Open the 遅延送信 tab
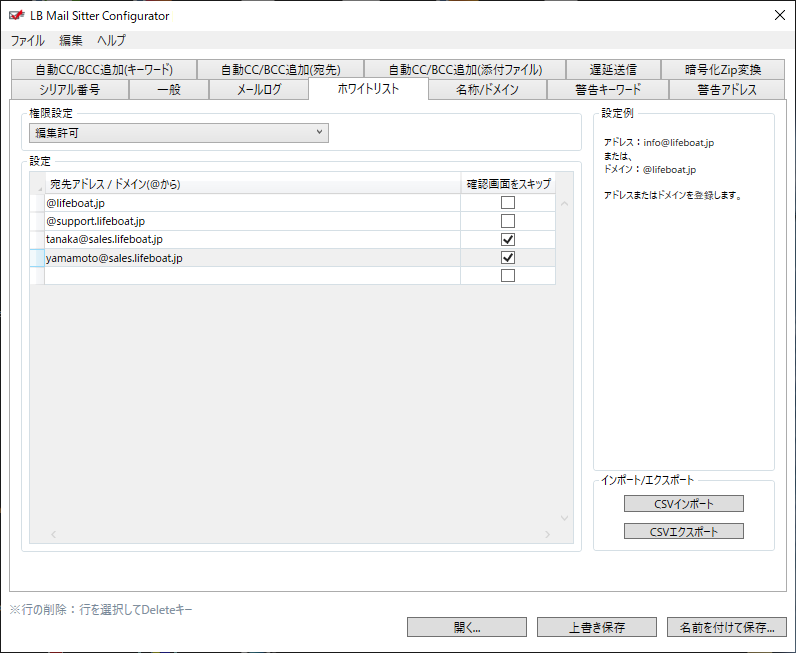Image resolution: width=796 pixels, height=653 pixels. (x=613, y=70)
